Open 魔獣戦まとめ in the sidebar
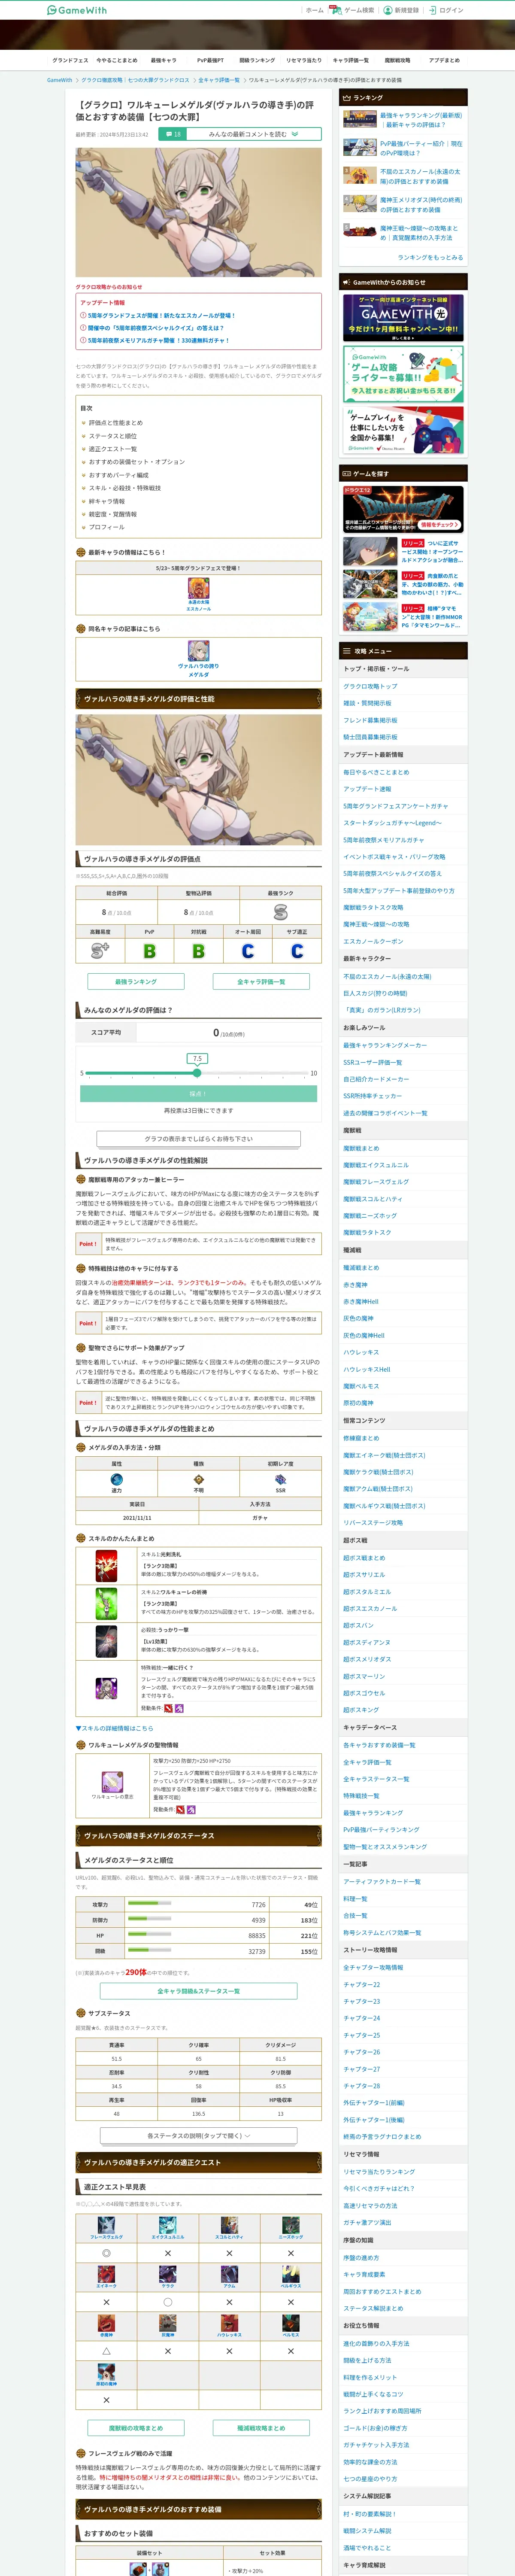515x2576 pixels. [x=361, y=1148]
